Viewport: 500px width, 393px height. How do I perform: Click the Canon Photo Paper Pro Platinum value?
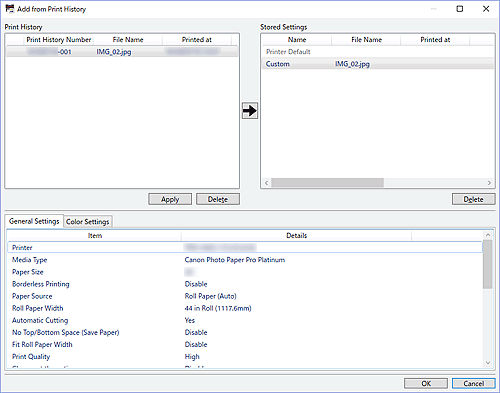tap(235, 260)
